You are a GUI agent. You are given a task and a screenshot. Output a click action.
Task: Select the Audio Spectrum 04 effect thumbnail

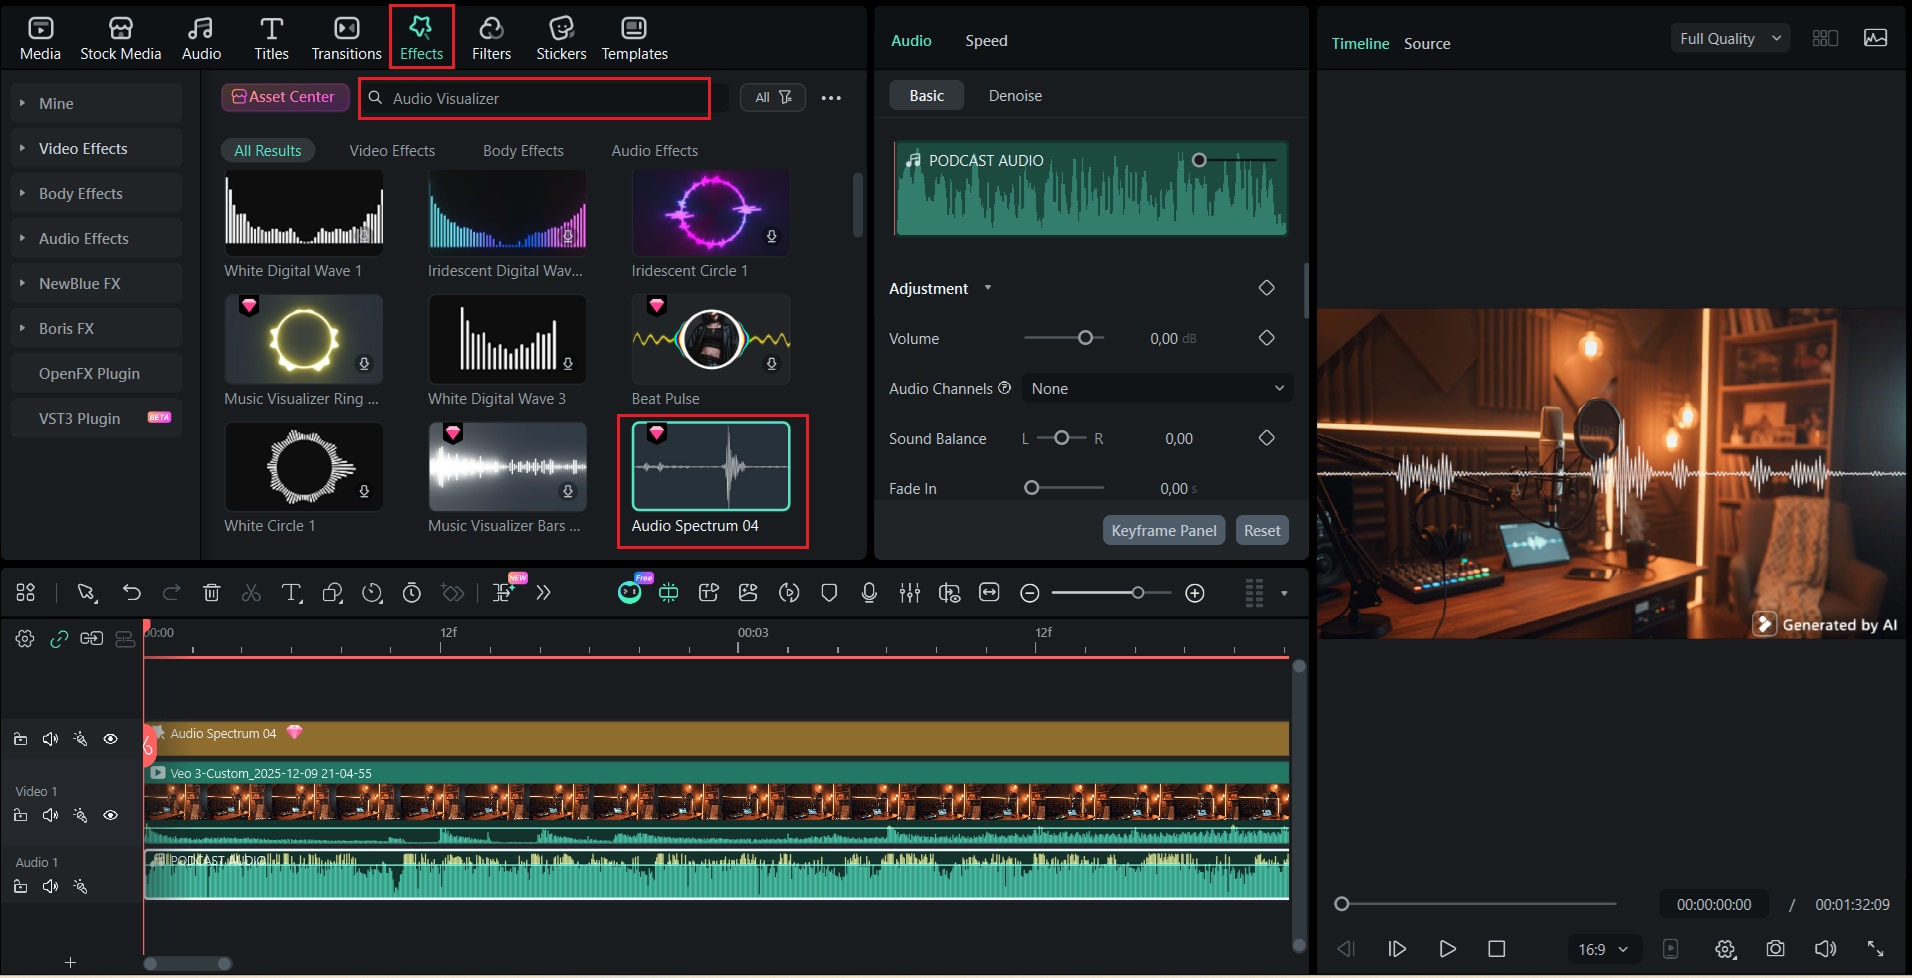[711, 466]
